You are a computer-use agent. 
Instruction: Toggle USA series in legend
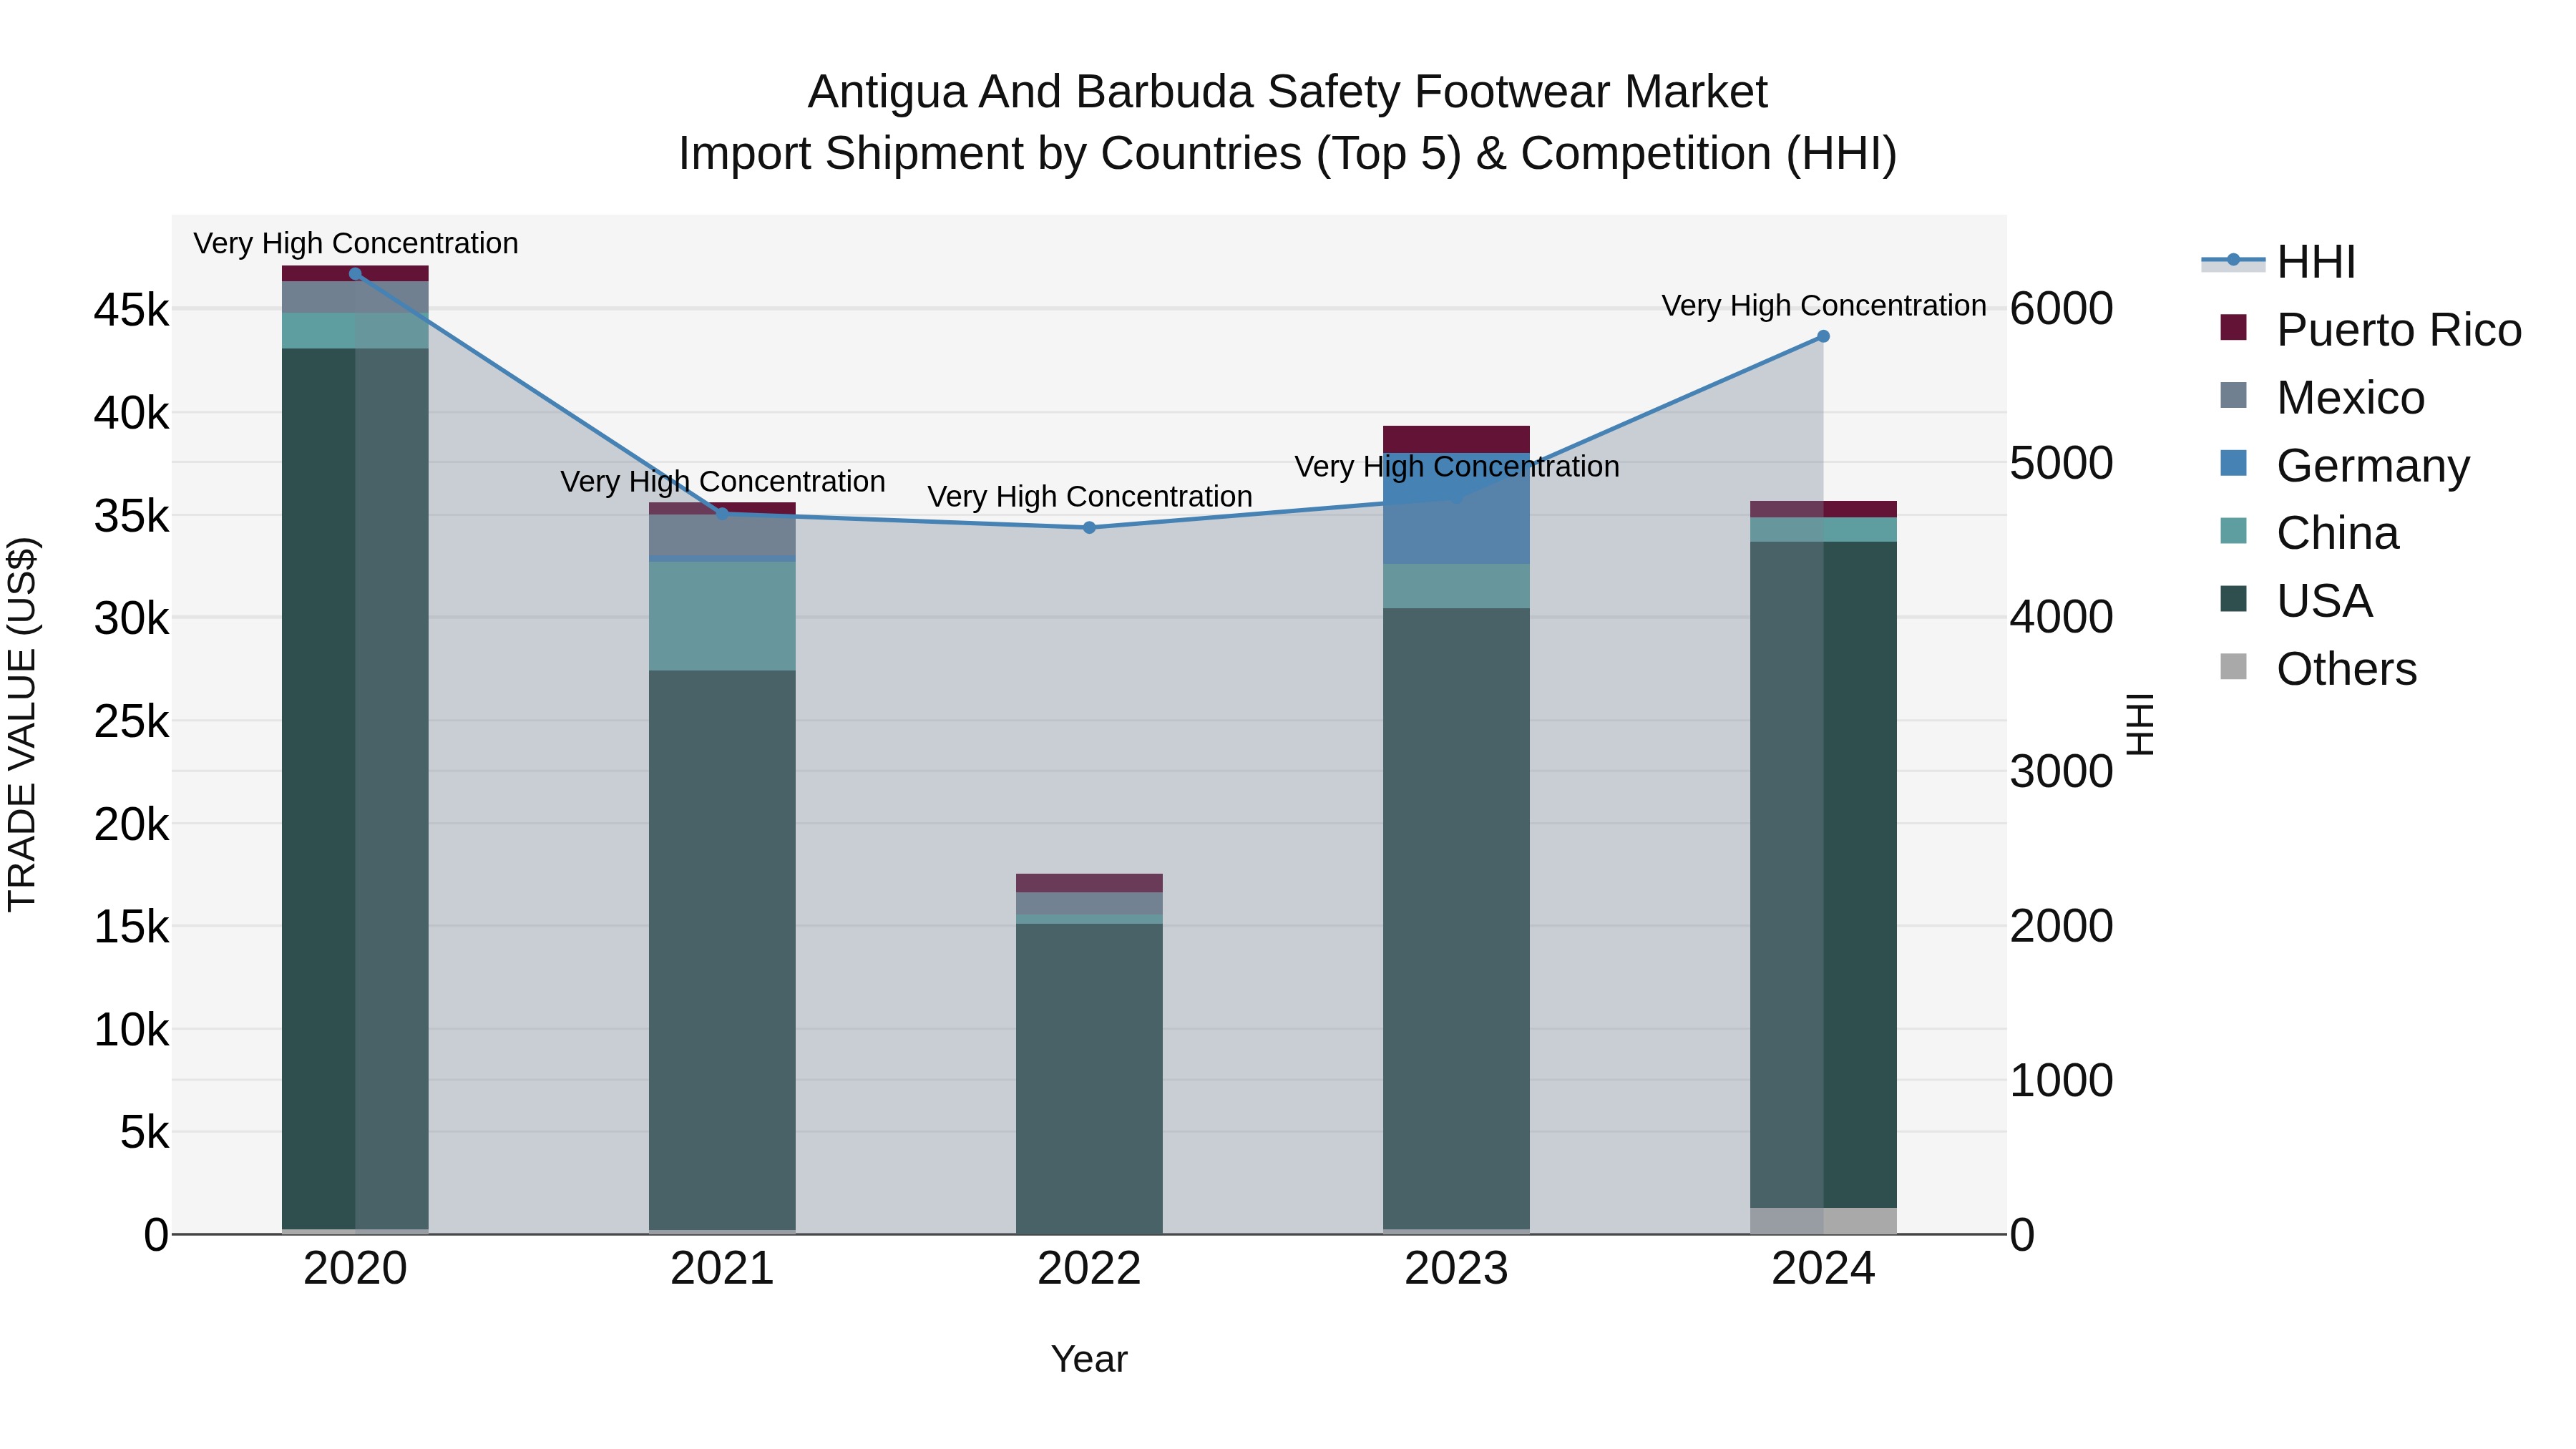2296,601
